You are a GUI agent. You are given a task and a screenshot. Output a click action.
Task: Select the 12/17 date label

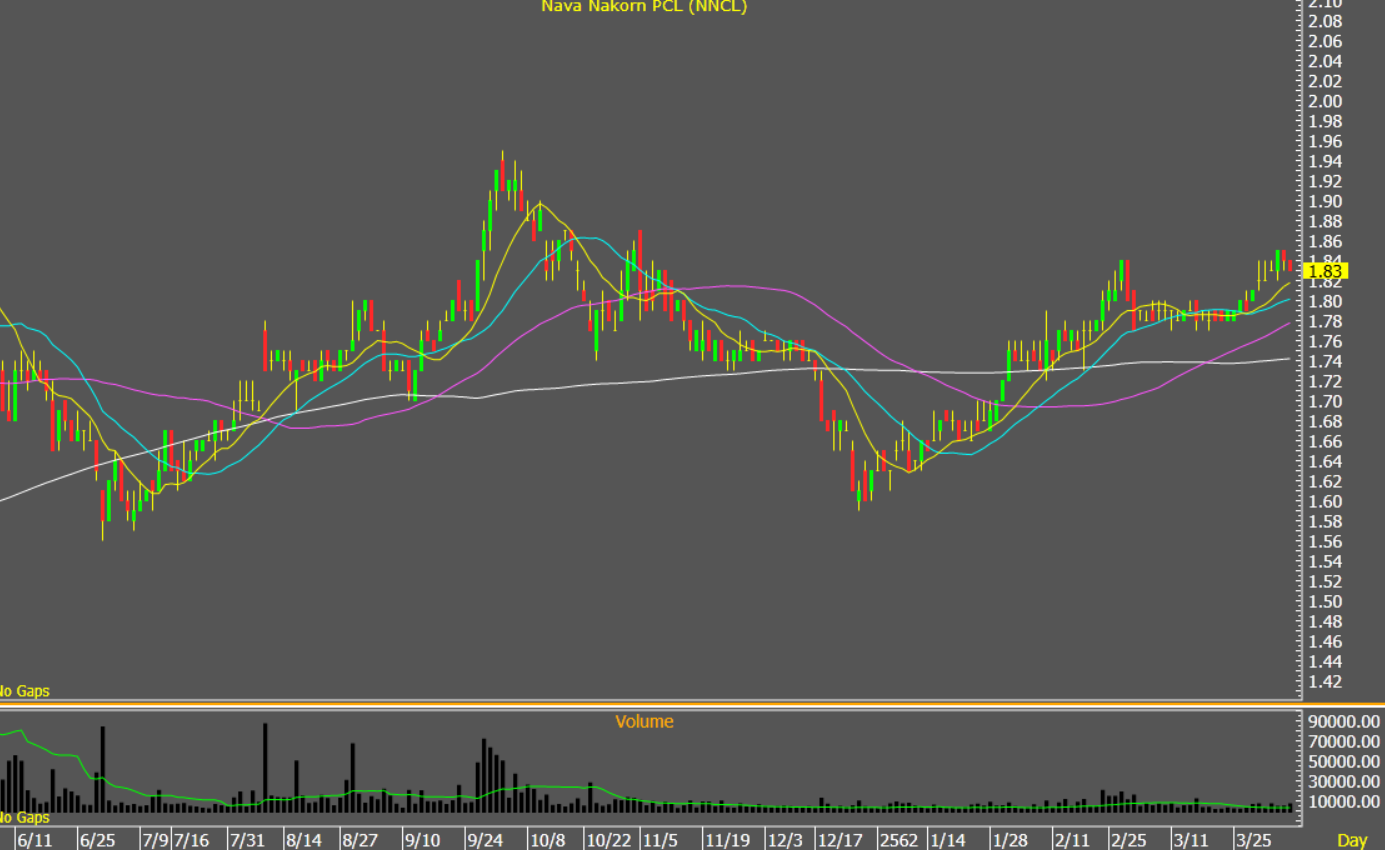coord(840,840)
